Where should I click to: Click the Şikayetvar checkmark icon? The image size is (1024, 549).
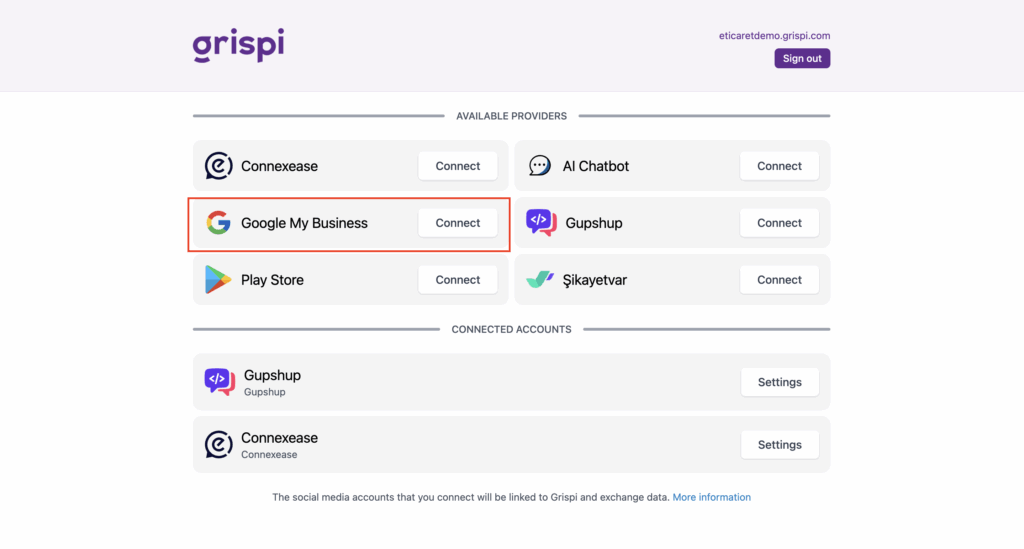(x=539, y=279)
